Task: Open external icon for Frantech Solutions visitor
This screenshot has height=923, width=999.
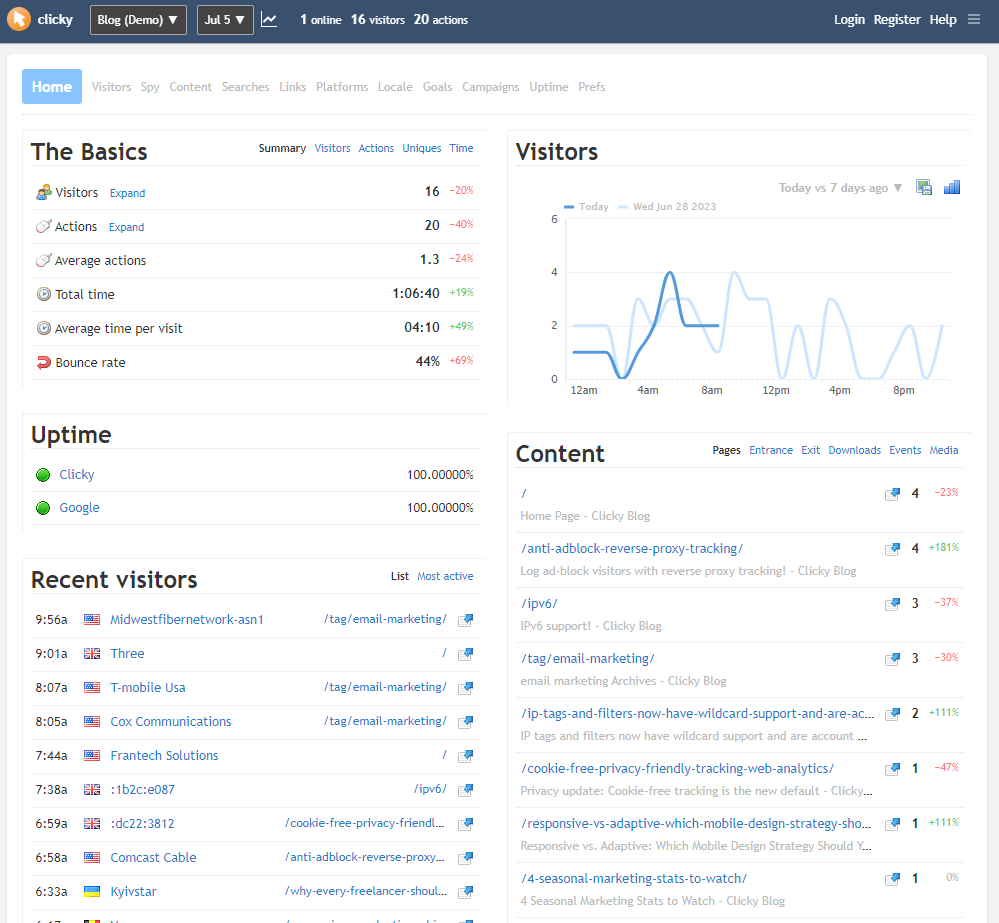Action: click(x=466, y=755)
